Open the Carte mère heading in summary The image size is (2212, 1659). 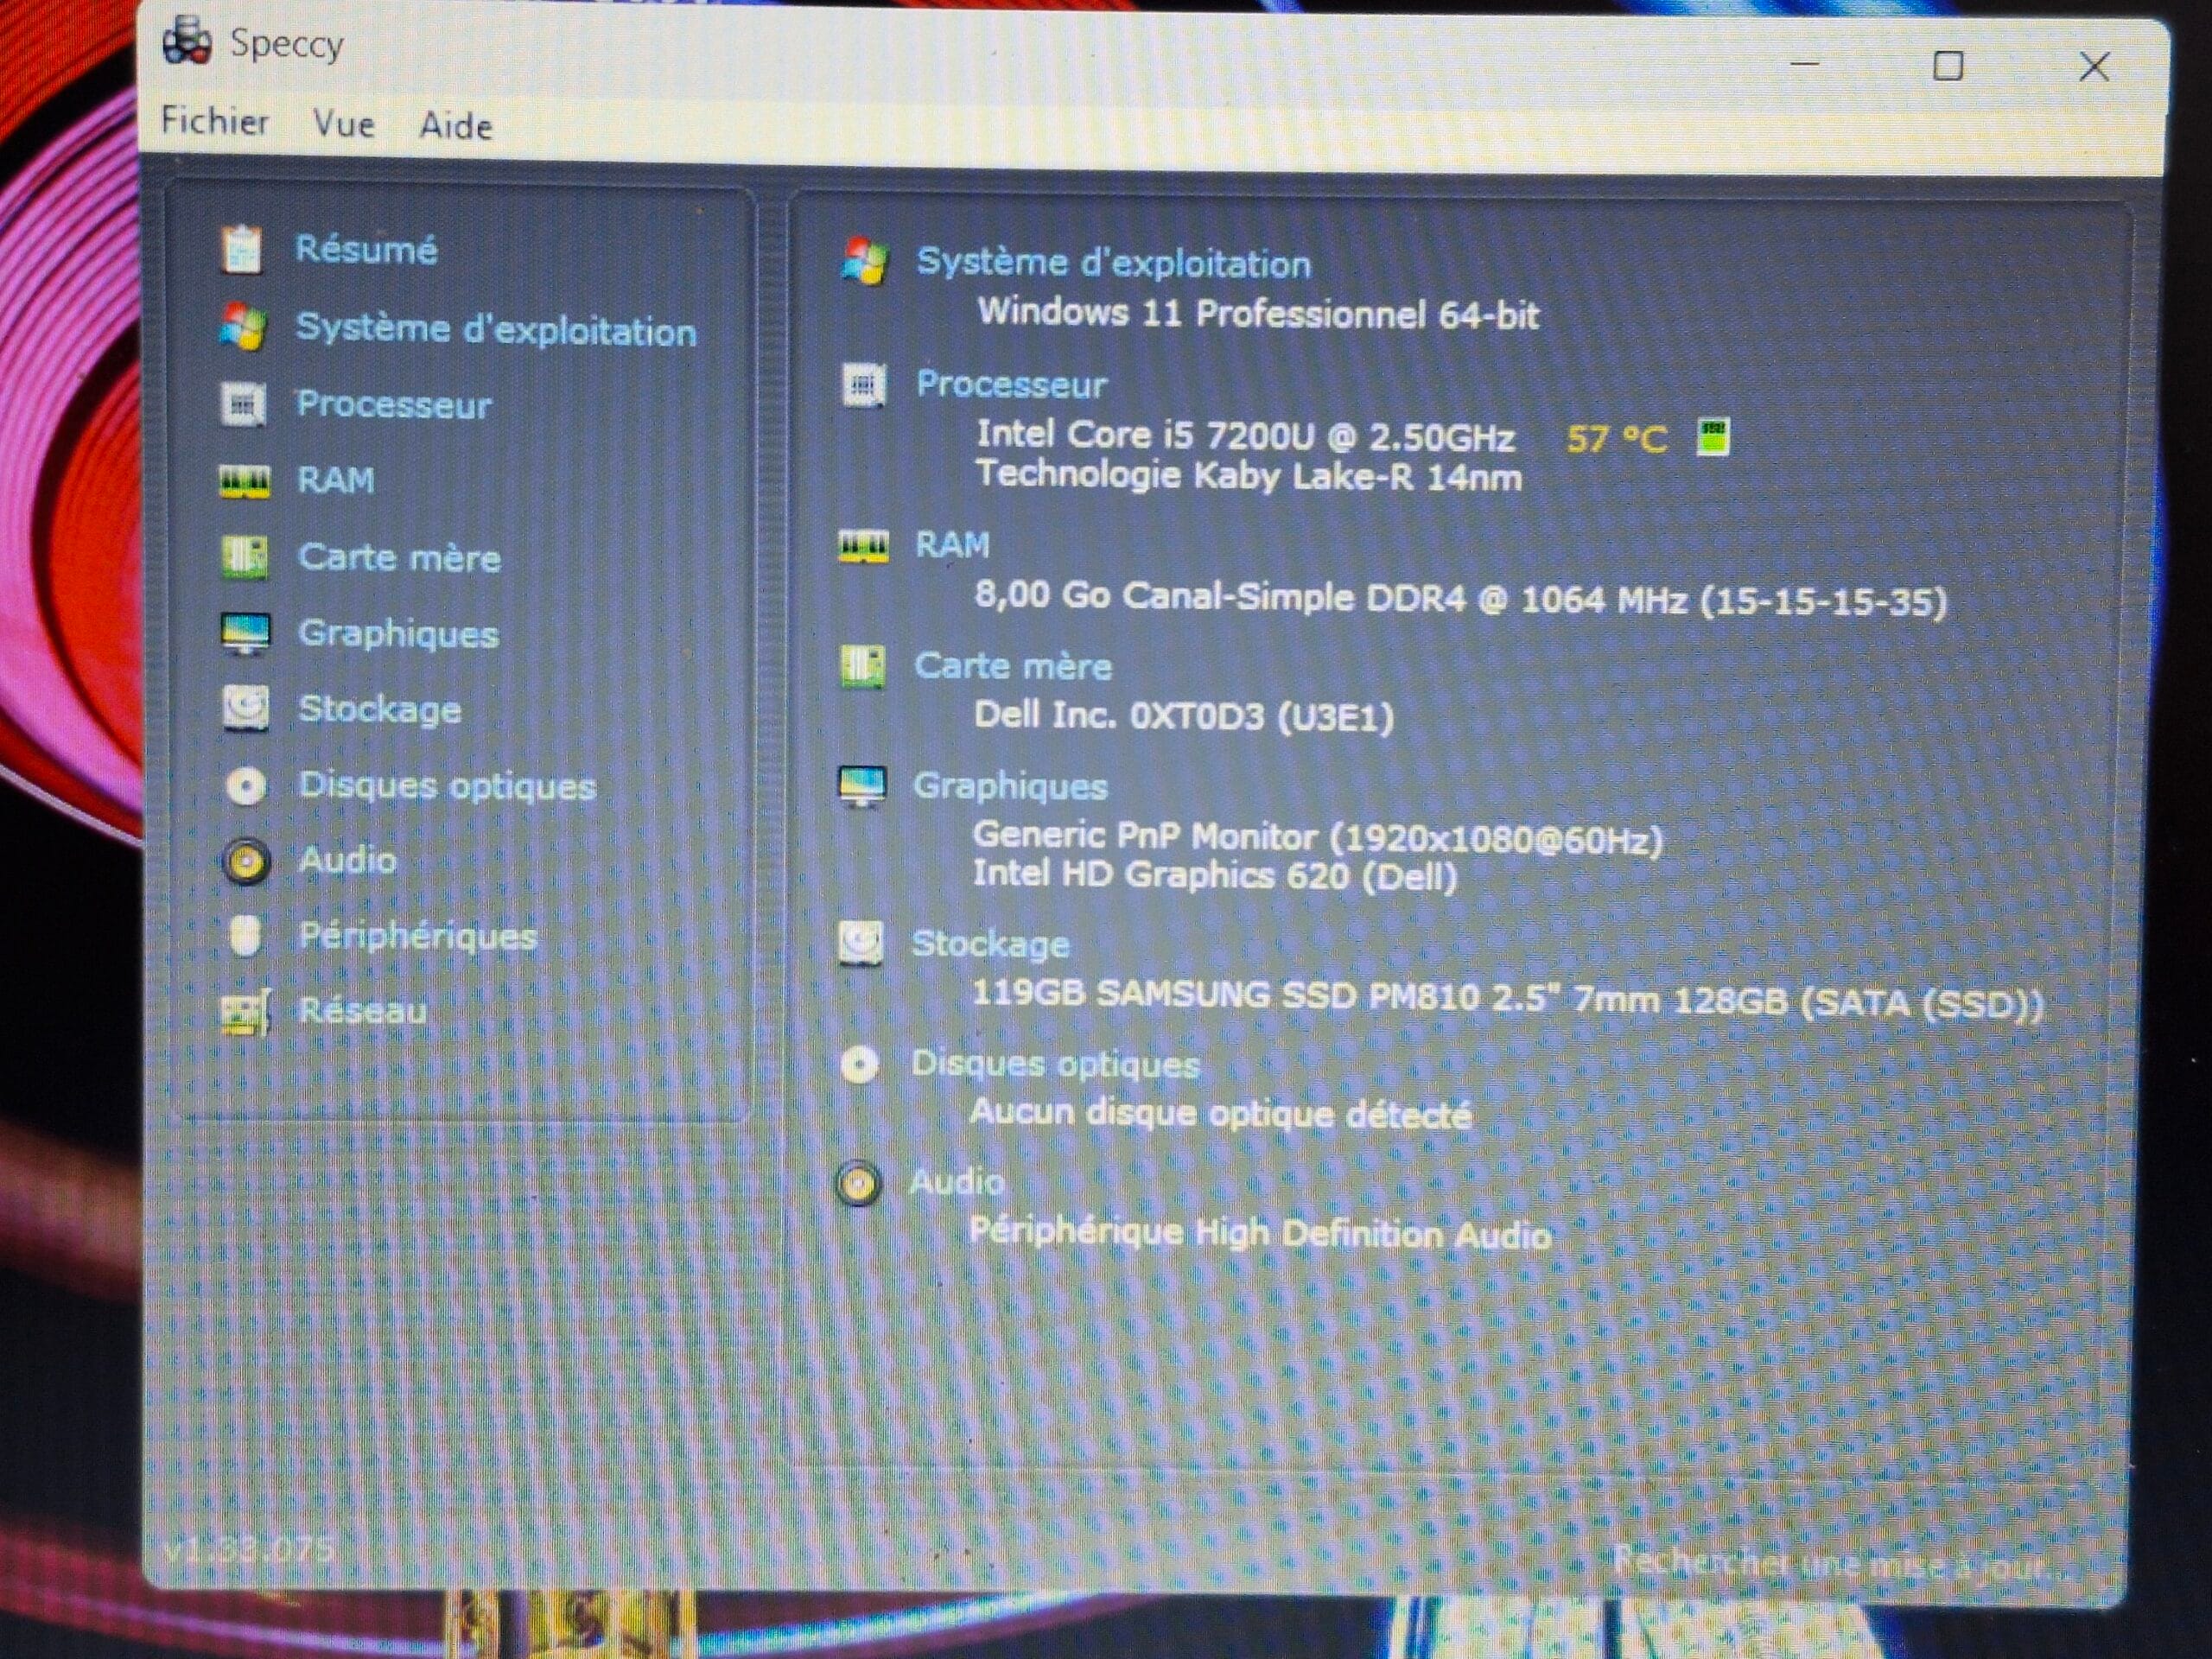[1012, 666]
